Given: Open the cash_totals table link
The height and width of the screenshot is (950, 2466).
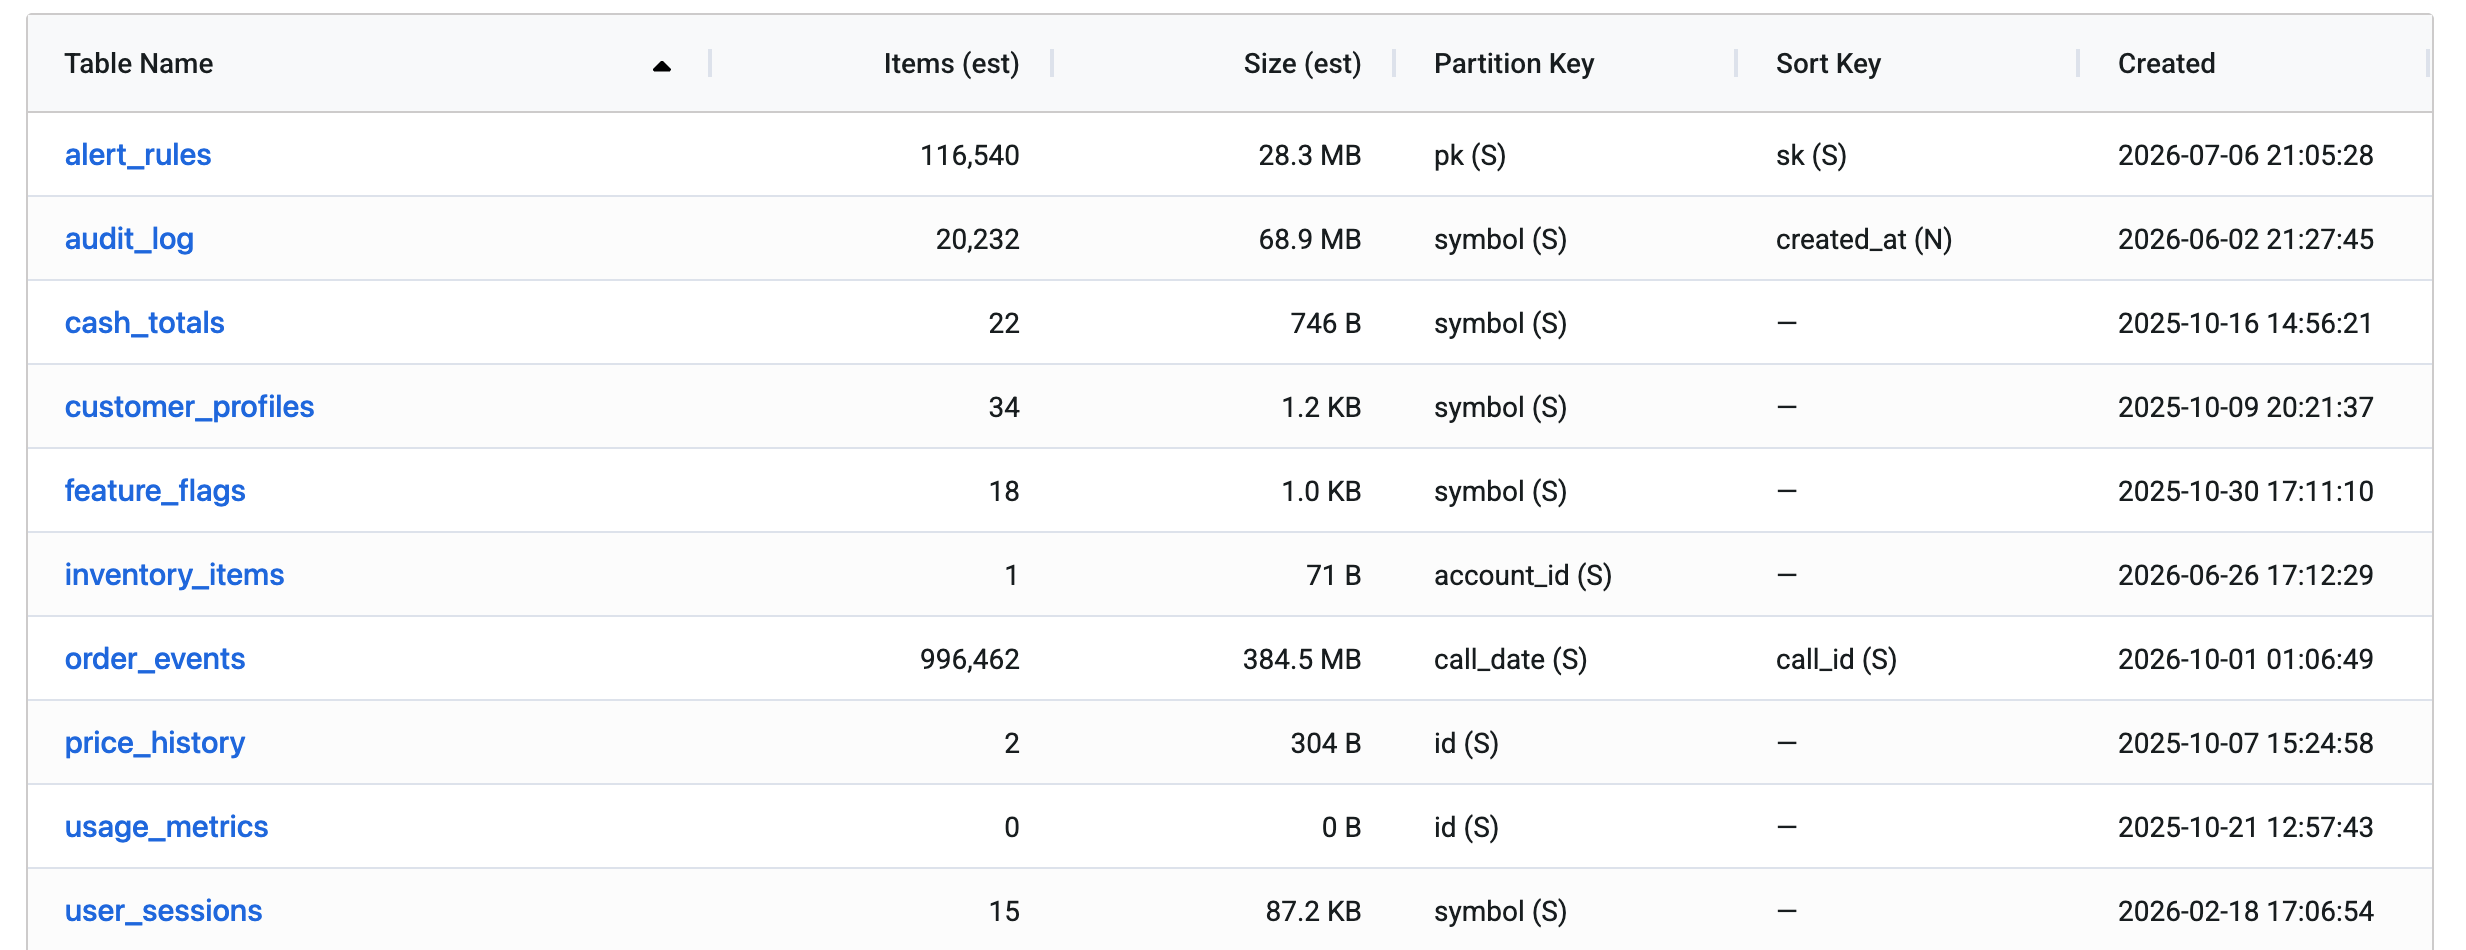Looking at the screenshot, I should (x=144, y=323).
